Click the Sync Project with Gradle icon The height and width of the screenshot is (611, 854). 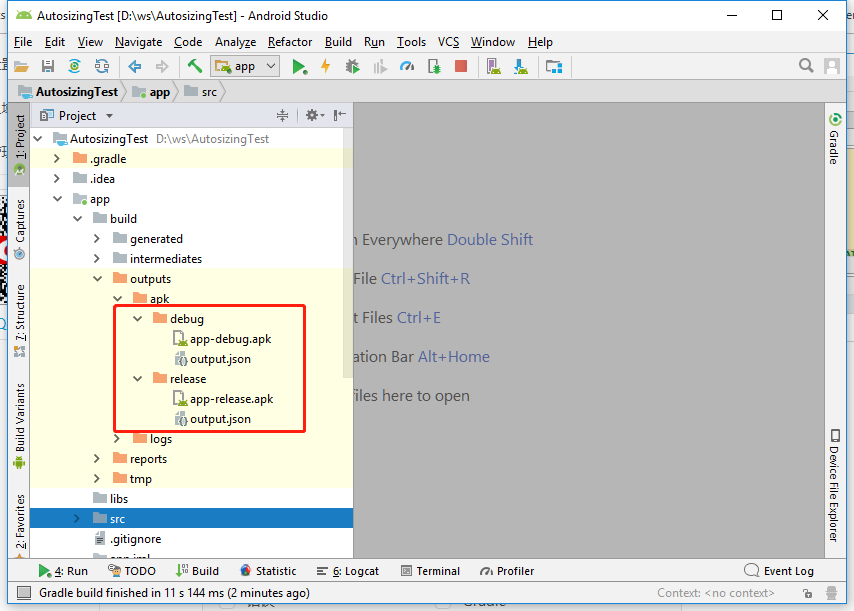[75, 66]
